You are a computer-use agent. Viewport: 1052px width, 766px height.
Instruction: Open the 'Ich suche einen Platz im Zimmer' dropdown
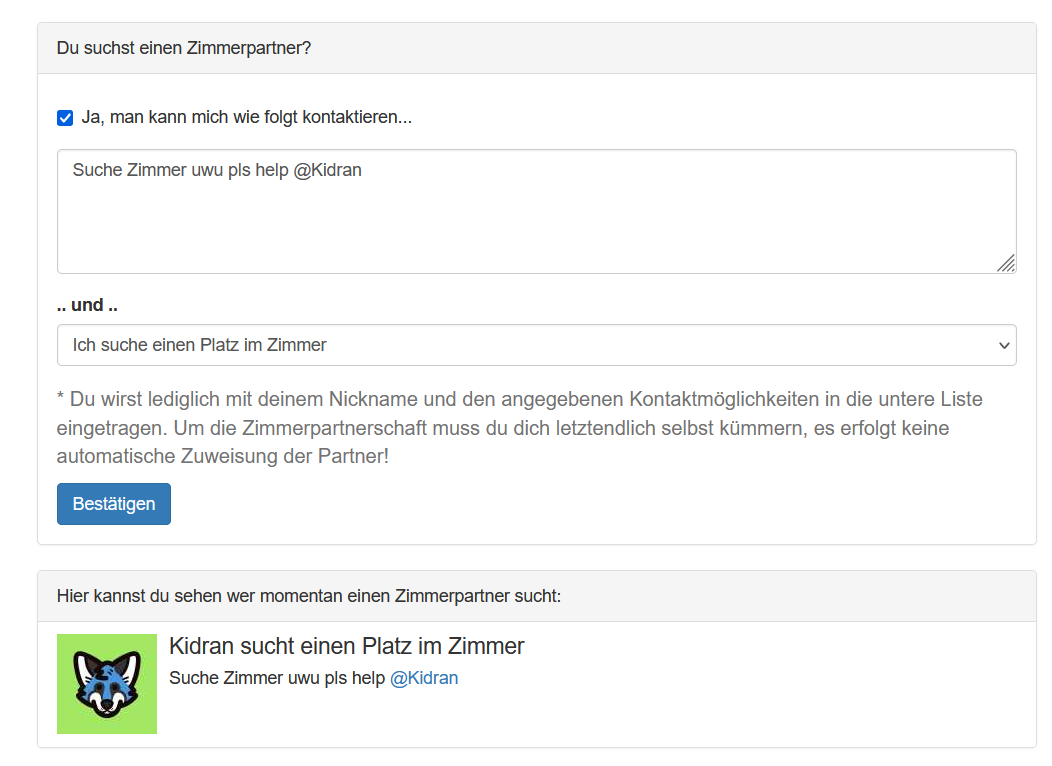(536, 345)
